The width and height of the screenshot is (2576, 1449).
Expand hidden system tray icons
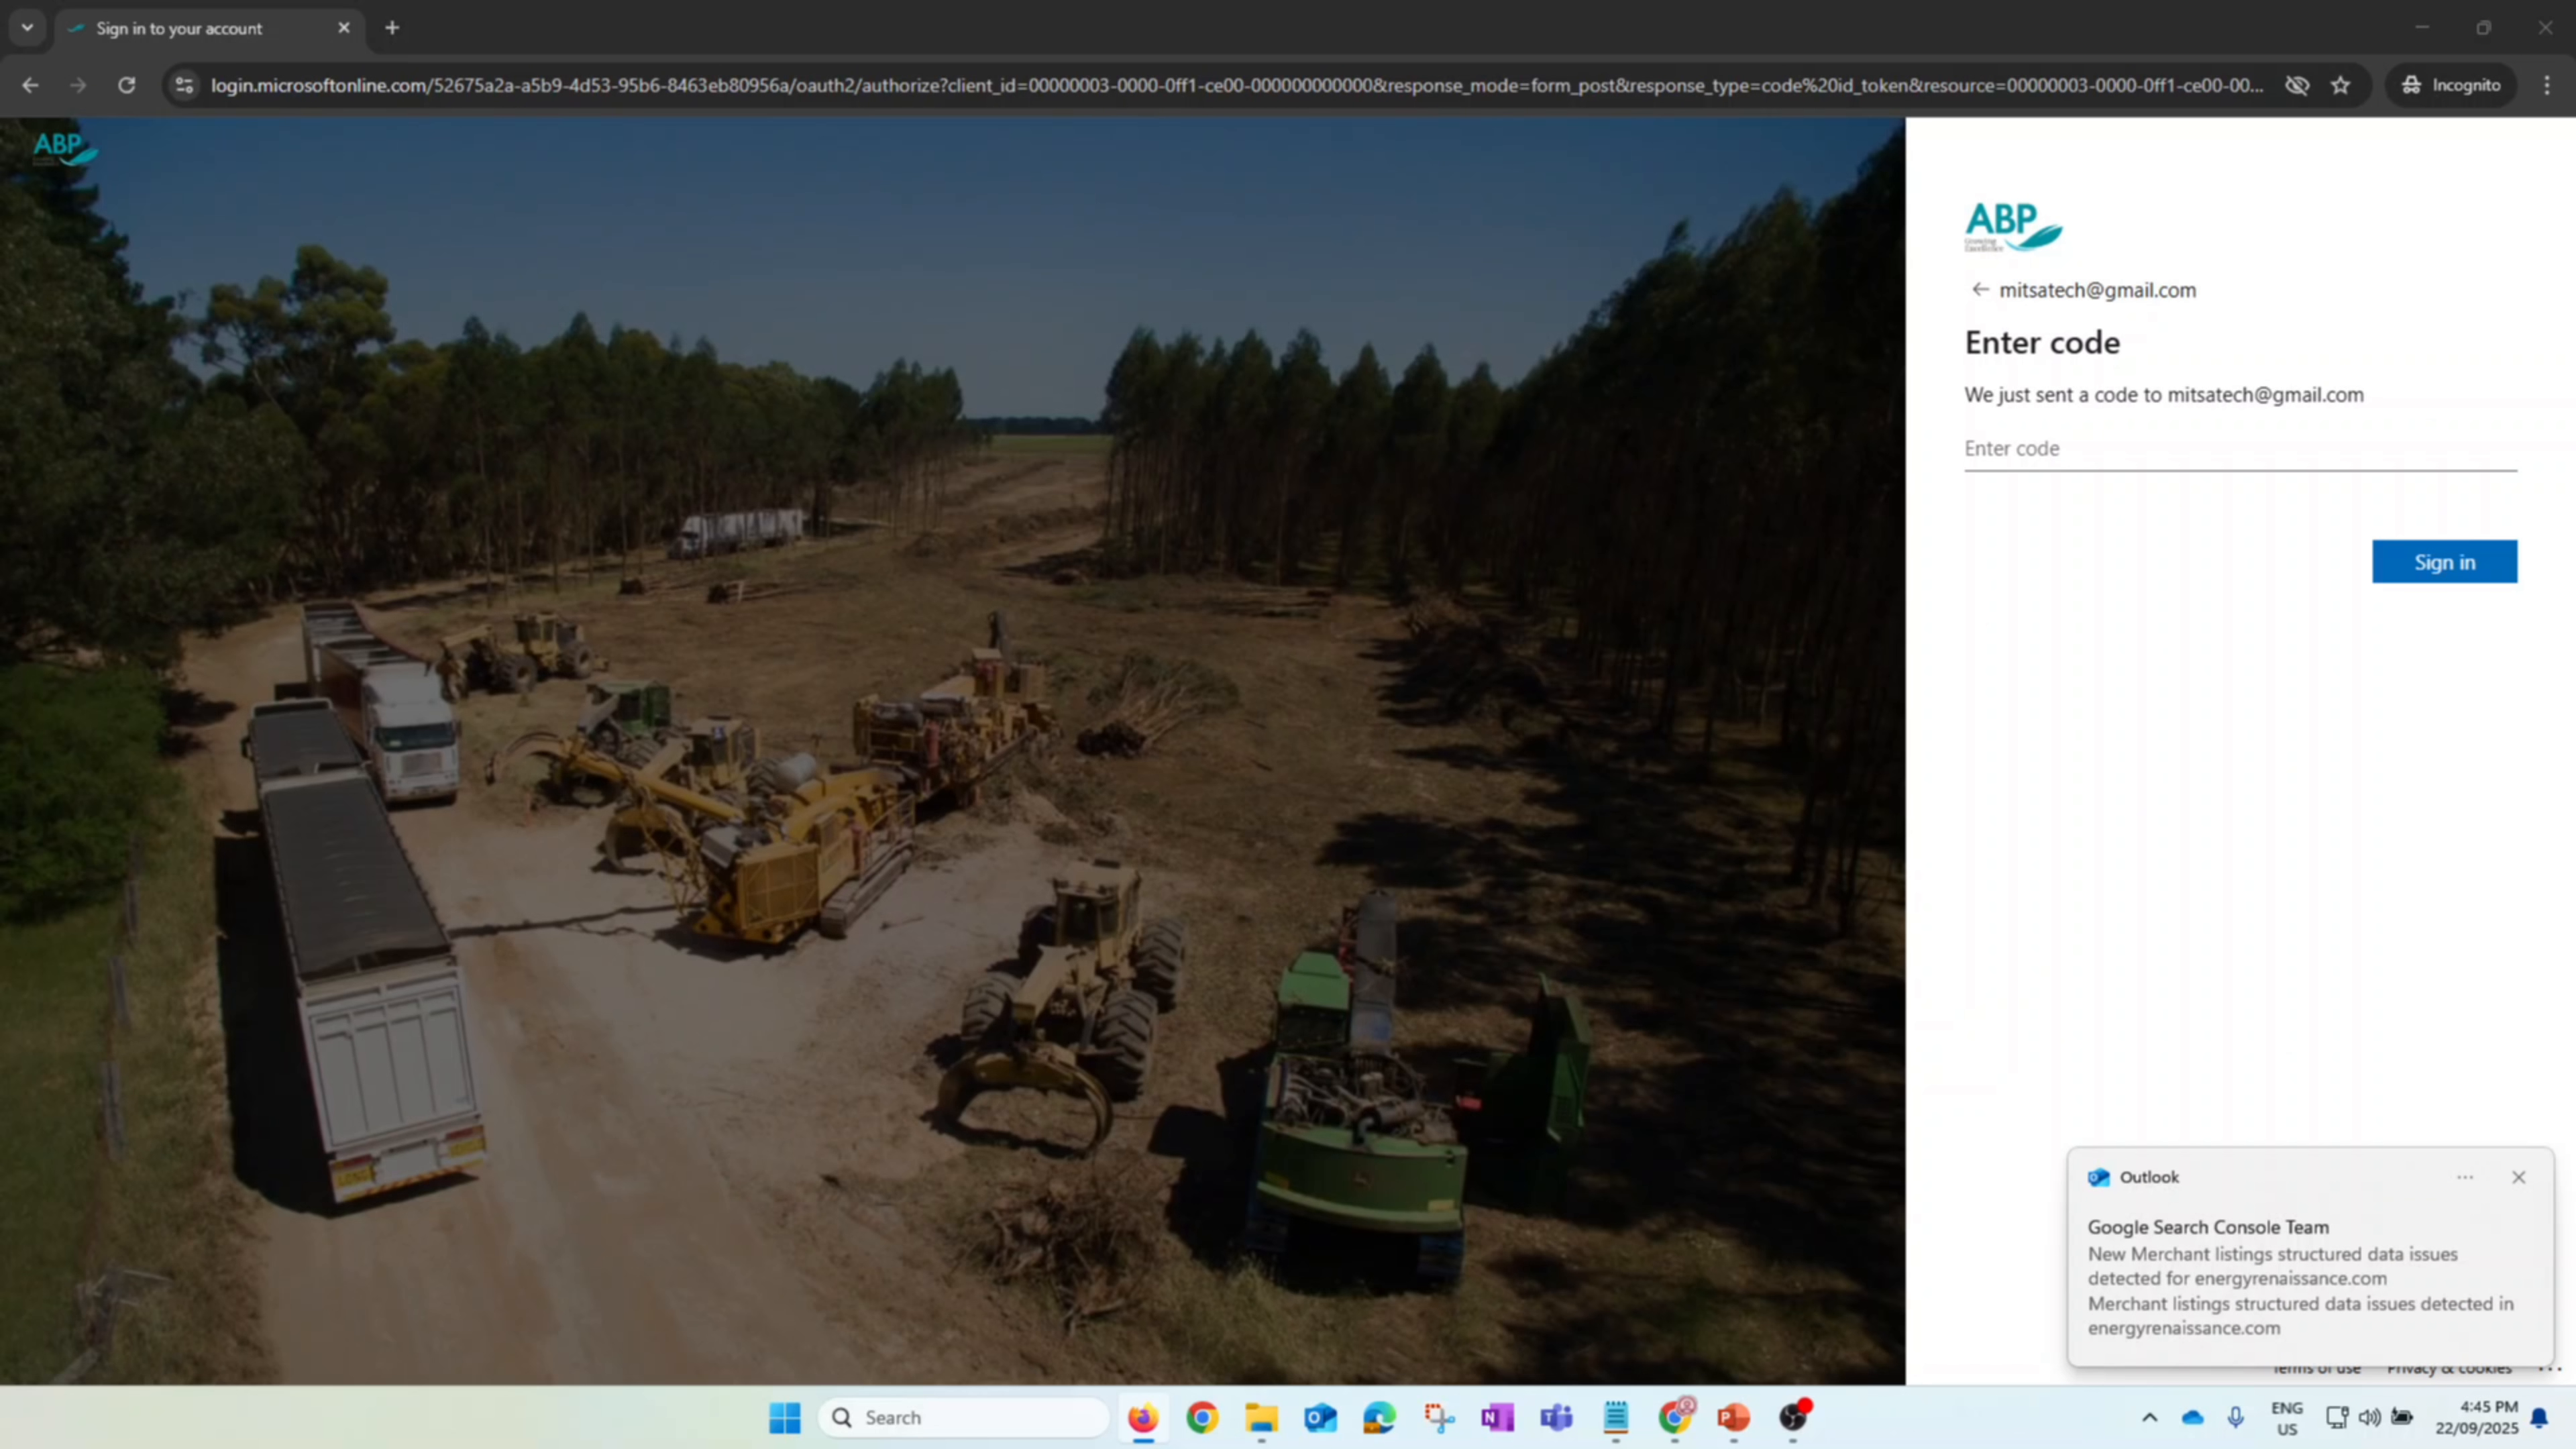(2150, 1417)
